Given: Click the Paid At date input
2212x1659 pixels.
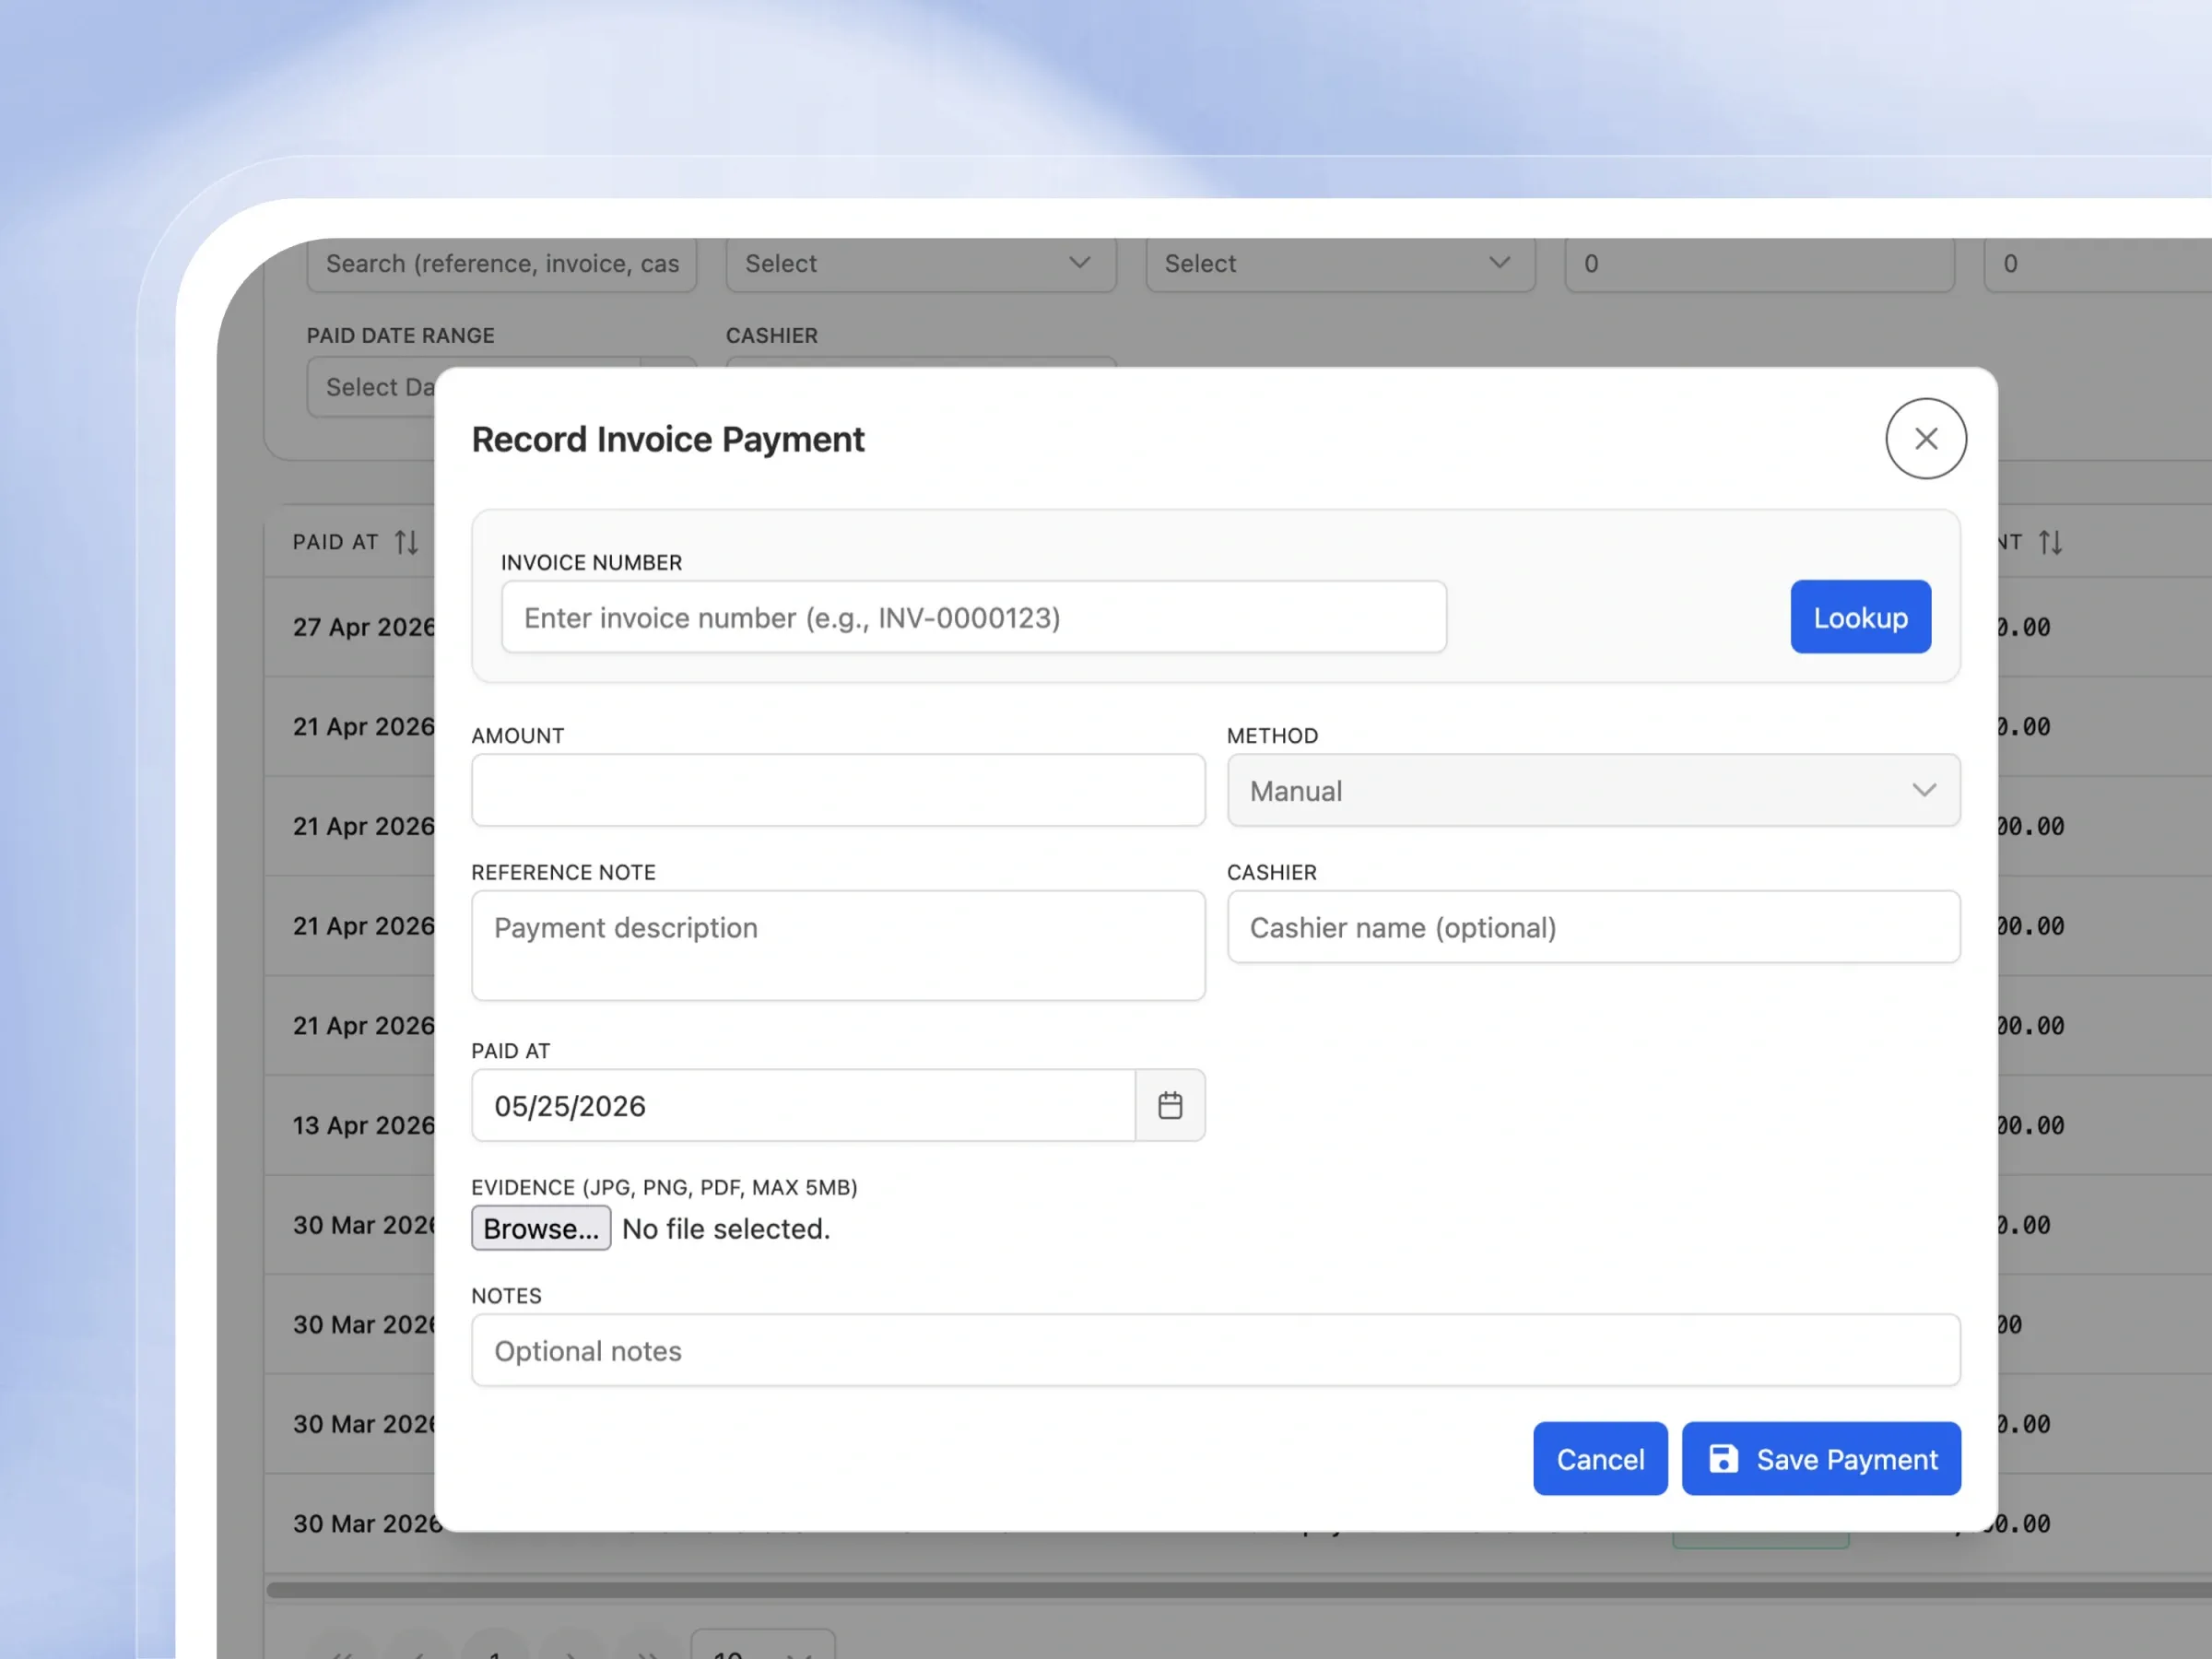Looking at the screenshot, I should [x=803, y=1105].
